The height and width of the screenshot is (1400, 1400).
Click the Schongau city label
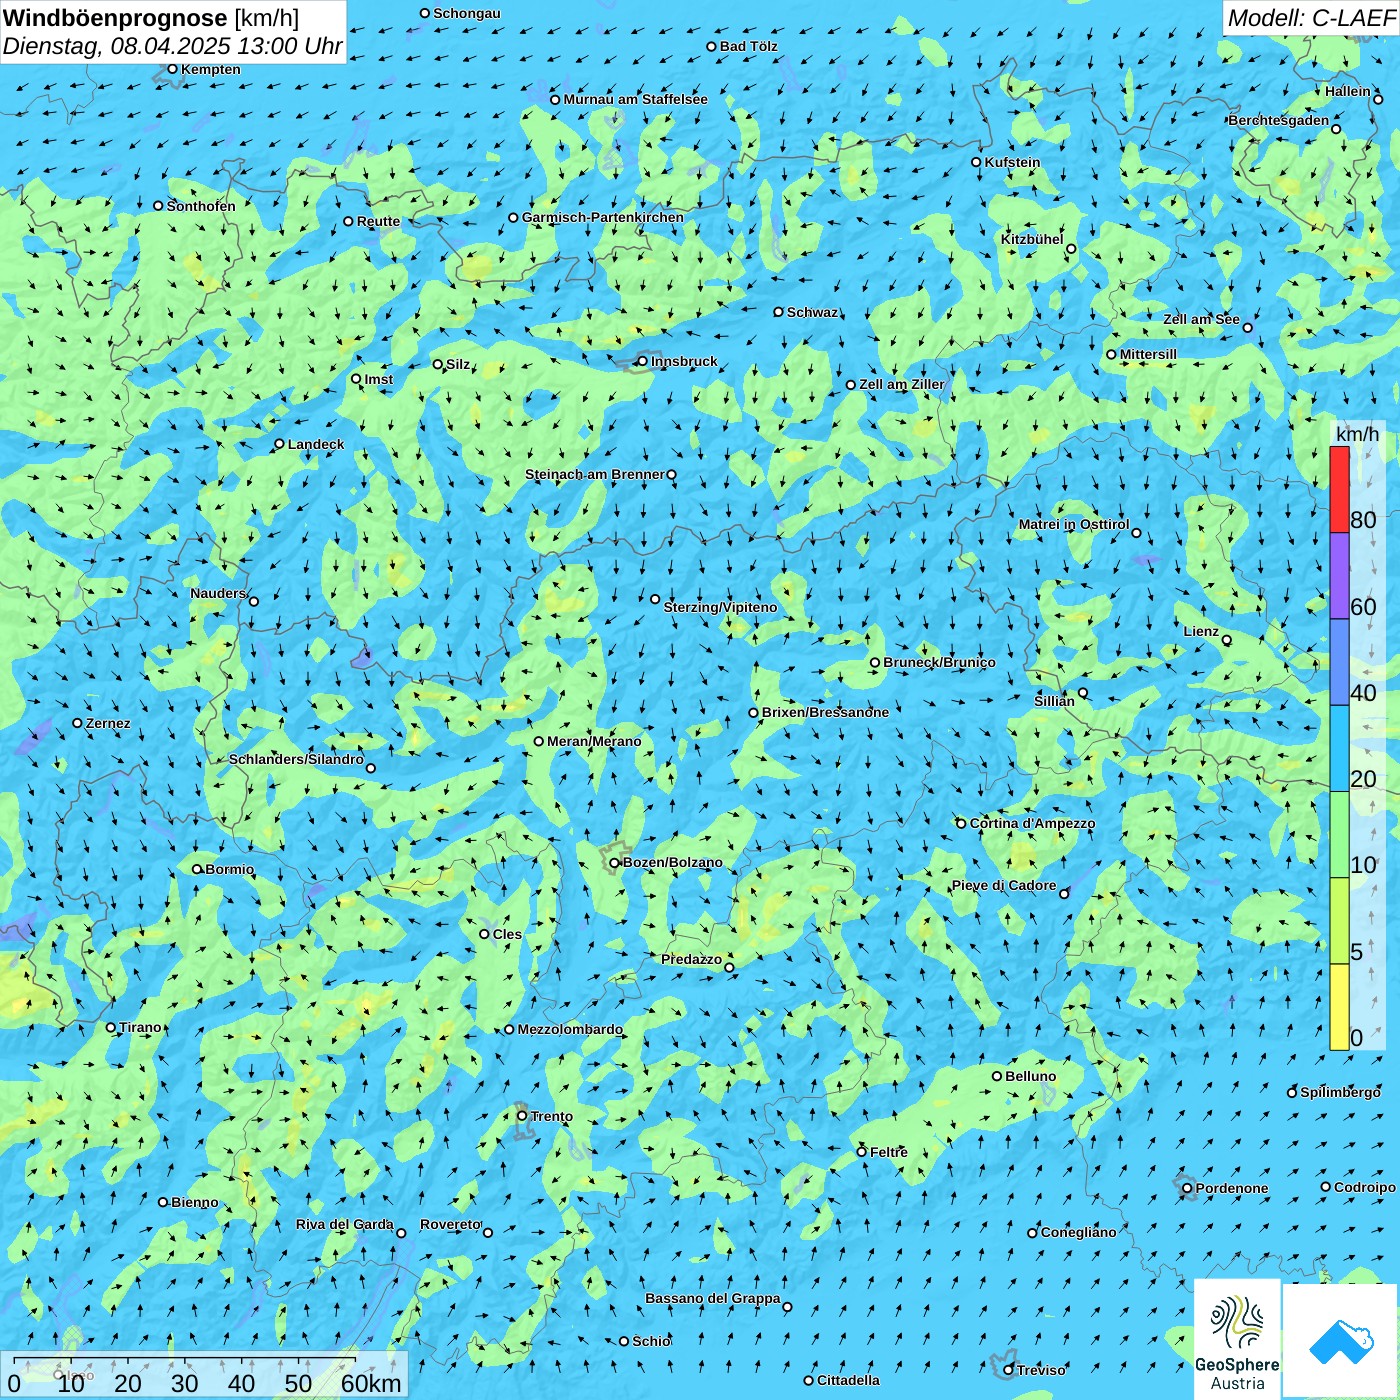click(467, 13)
